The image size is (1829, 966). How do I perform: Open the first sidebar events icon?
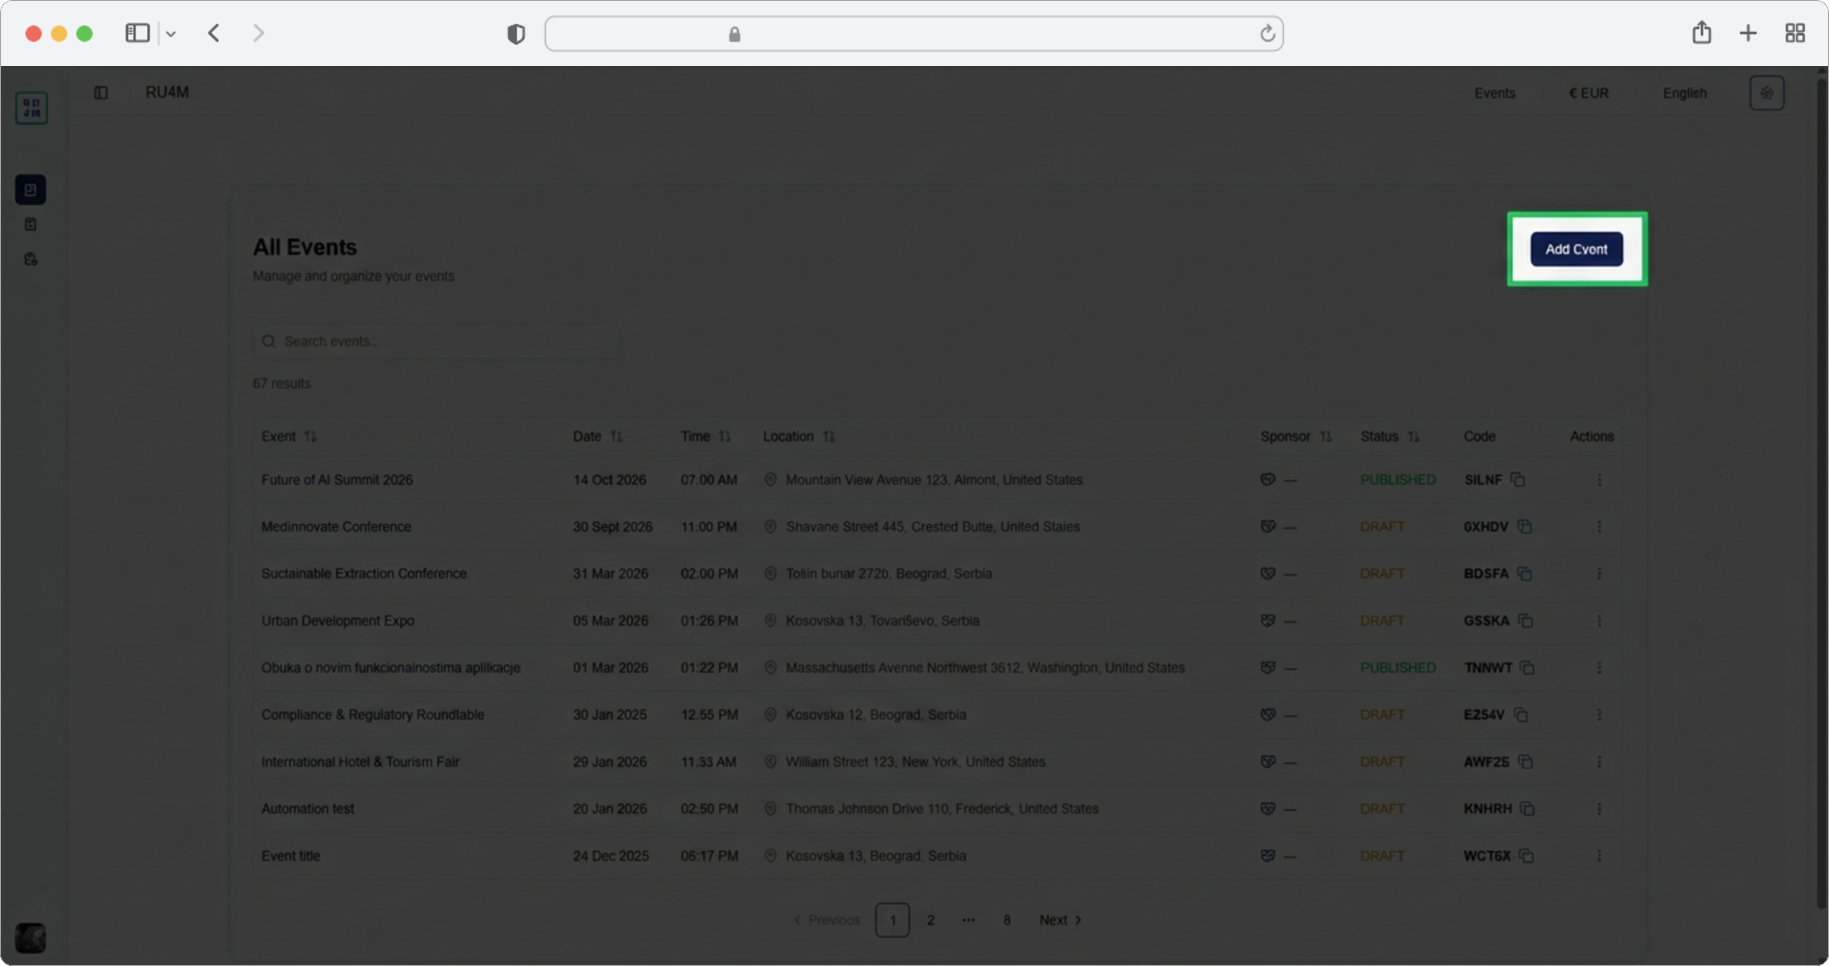coord(31,190)
